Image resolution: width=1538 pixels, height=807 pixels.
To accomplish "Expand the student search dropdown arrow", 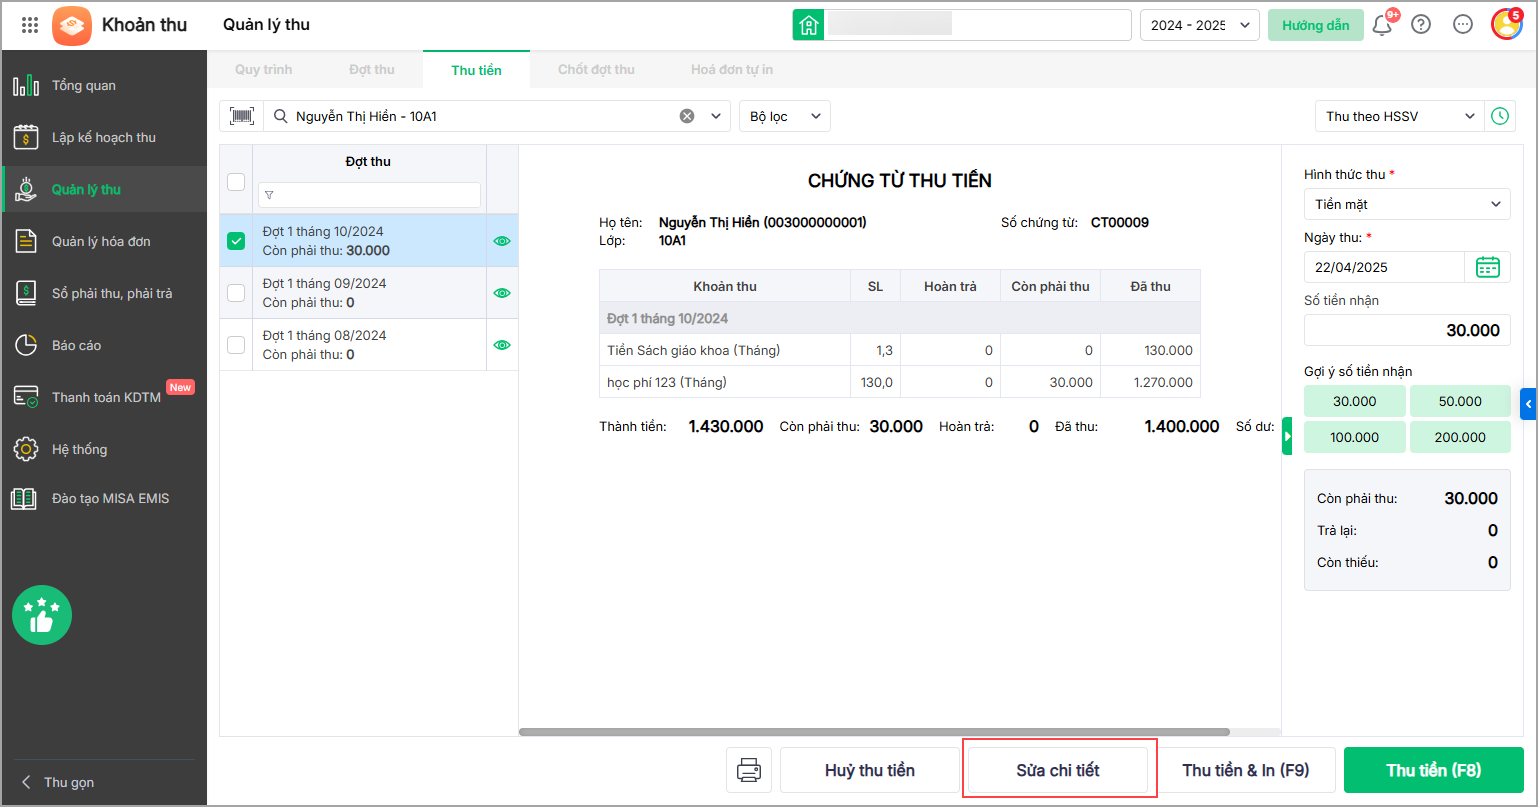I will point(716,116).
